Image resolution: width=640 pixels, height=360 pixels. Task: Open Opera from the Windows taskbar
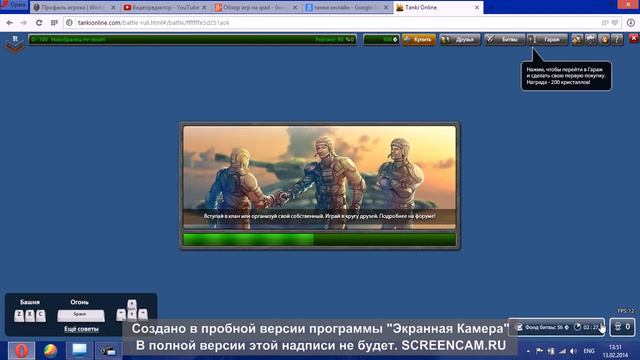pyautogui.click(x=22, y=350)
